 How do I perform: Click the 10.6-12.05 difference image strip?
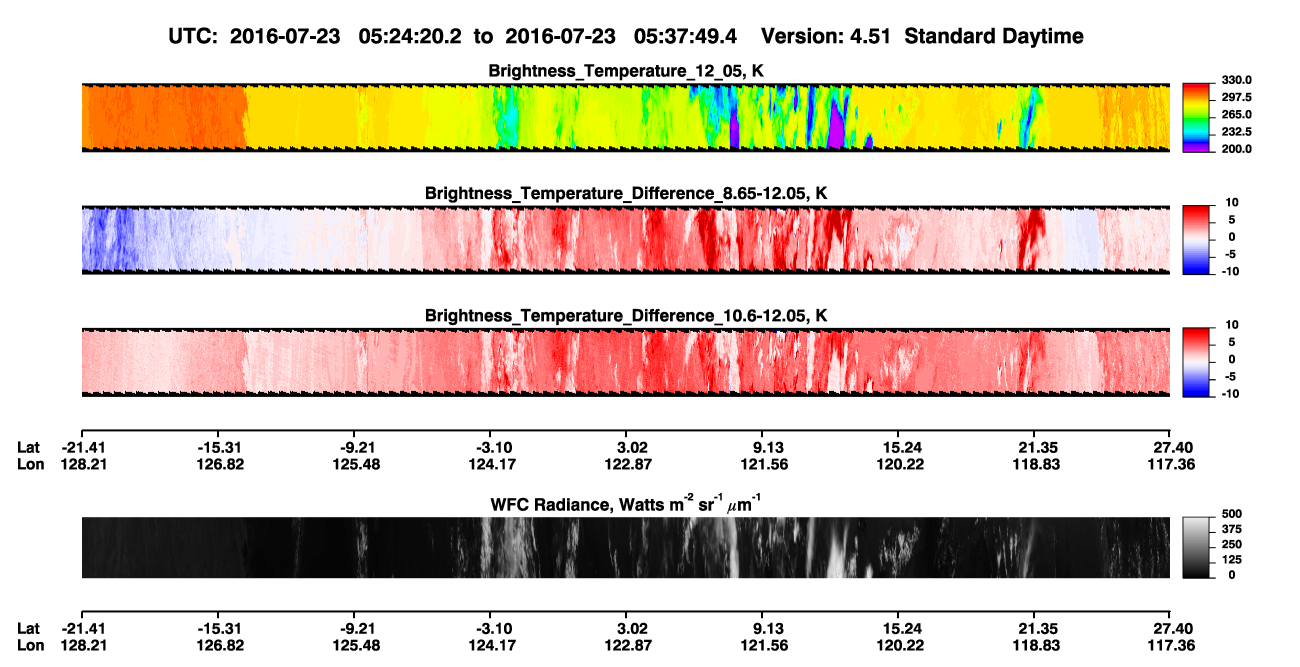pos(625,362)
